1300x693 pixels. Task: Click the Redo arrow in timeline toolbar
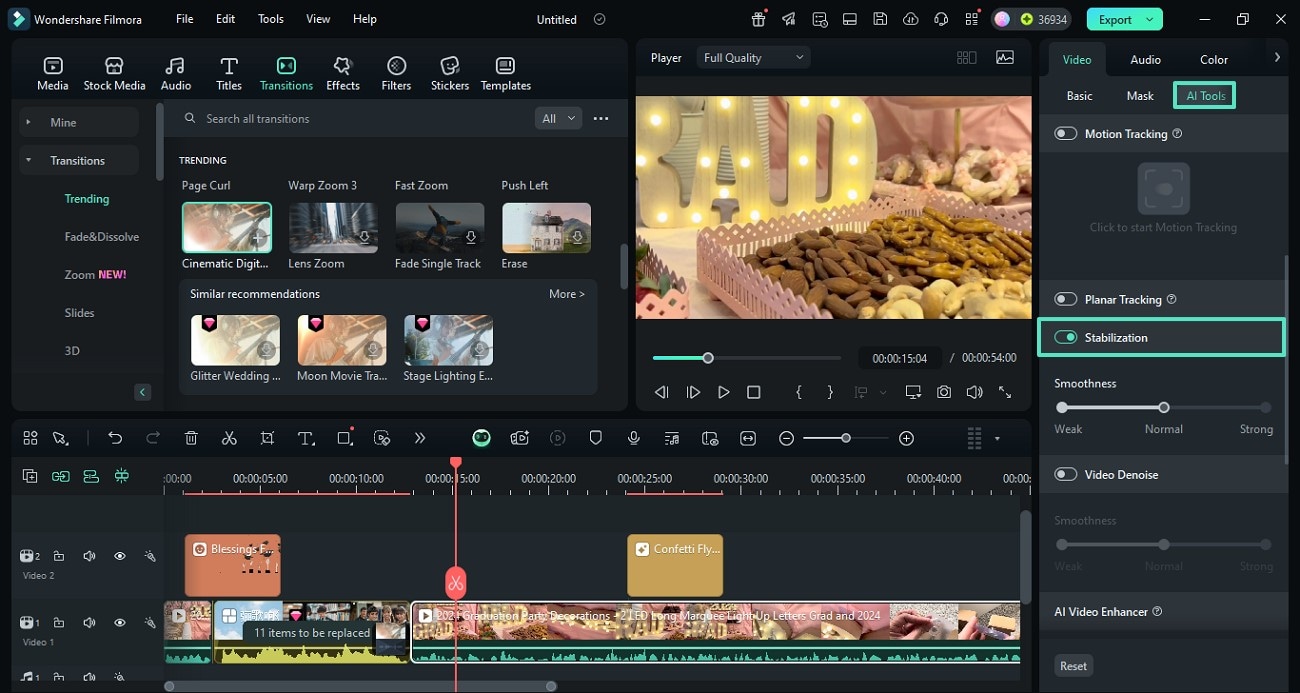pyautogui.click(x=153, y=438)
